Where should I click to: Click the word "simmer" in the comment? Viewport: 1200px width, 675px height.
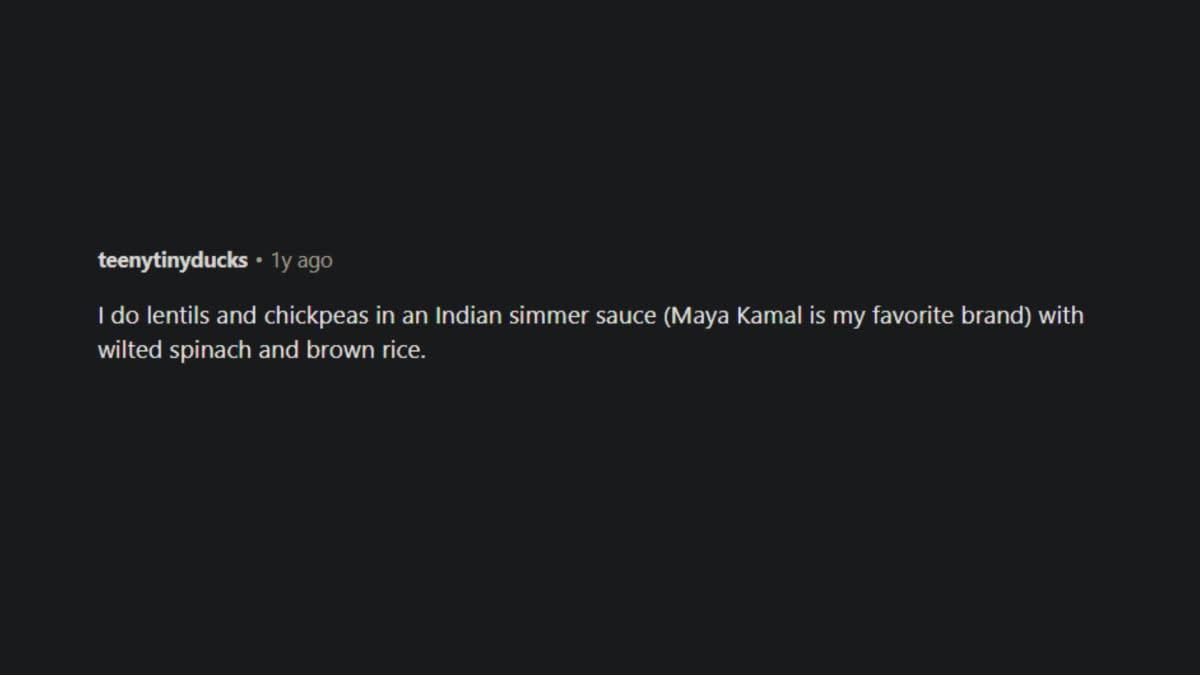(547, 317)
